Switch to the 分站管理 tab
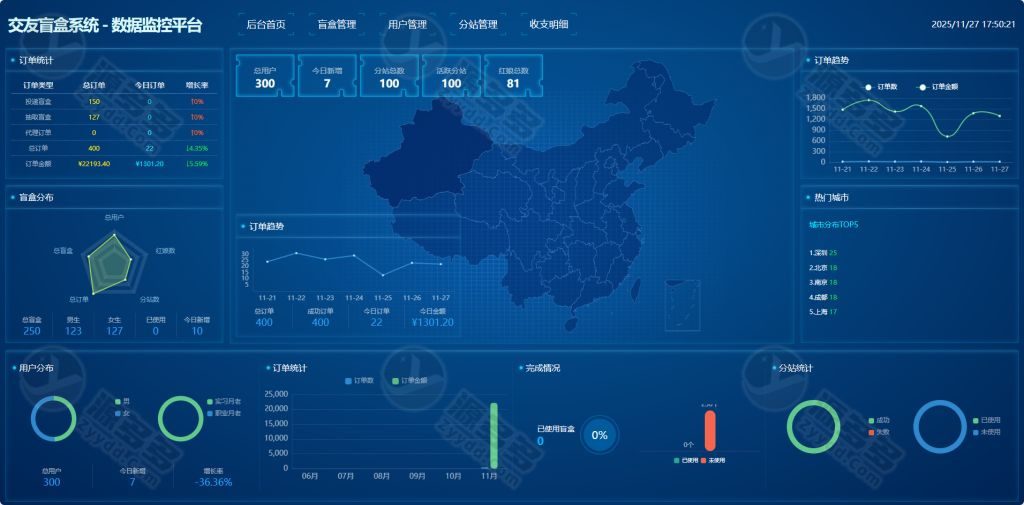 [478, 24]
